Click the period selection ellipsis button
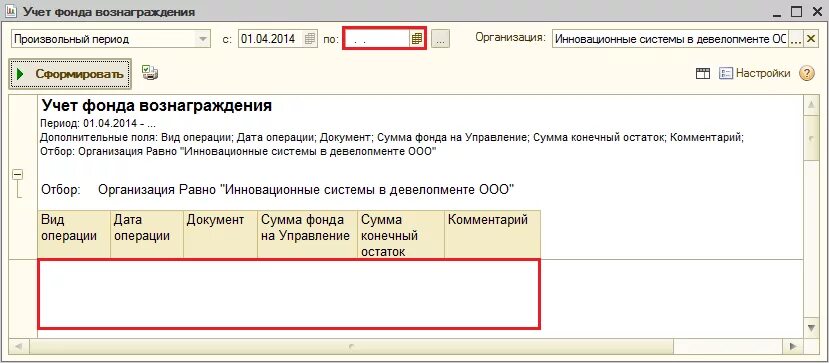This screenshot has width=829, height=363. pos(440,39)
